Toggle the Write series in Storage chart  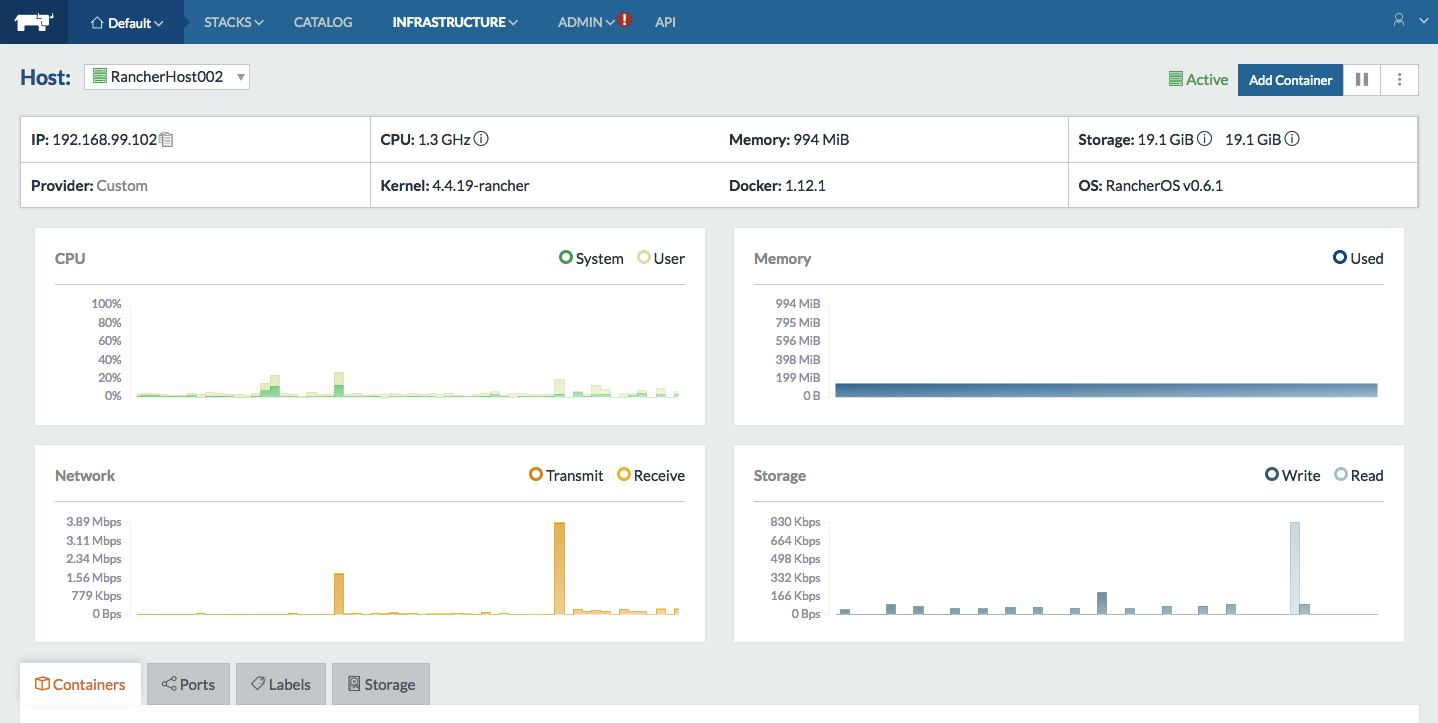tap(1293, 475)
